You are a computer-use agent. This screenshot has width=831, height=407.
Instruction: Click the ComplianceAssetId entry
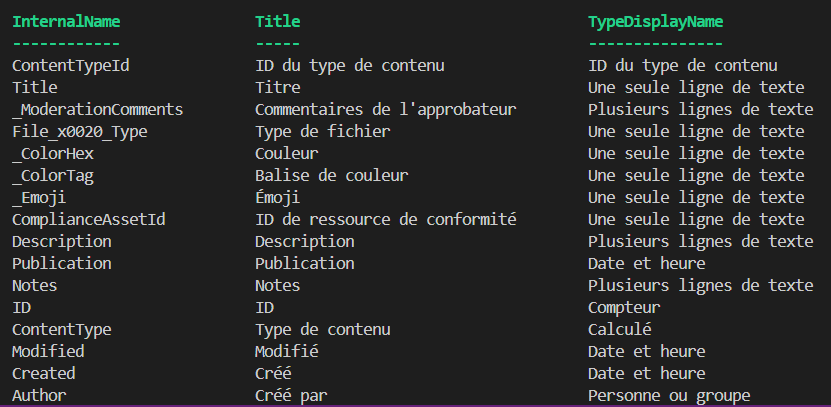tap(89, 219)
